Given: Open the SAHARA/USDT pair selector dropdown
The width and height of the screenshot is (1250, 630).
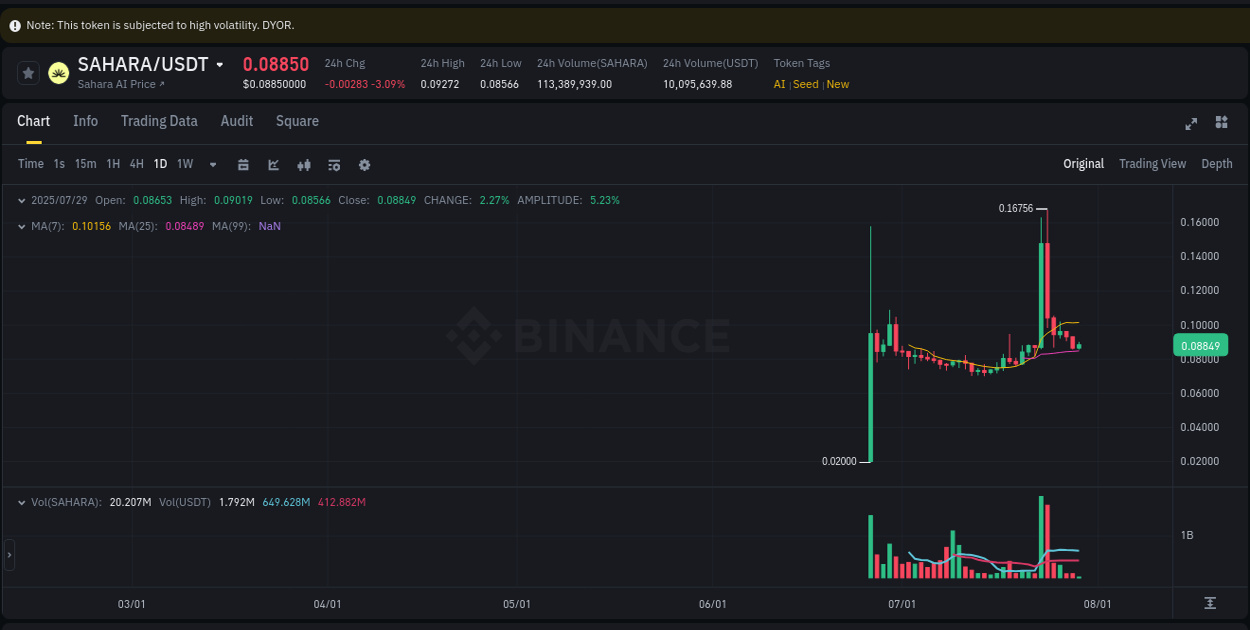Looking at the screenshot, I should coord(220,63).
